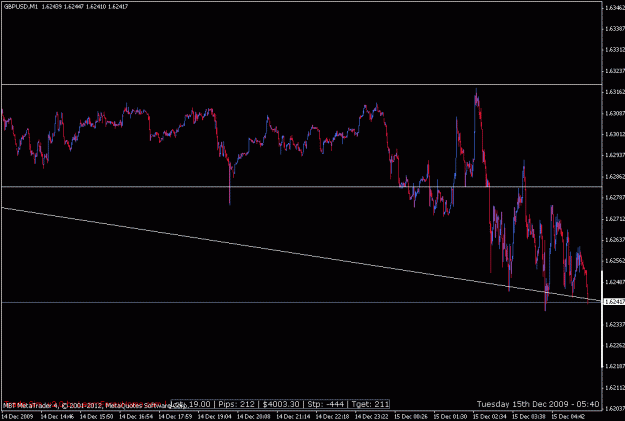Click the 15 Dec 00:26 time label
This screenshot has height=421, width=625.
411,417
